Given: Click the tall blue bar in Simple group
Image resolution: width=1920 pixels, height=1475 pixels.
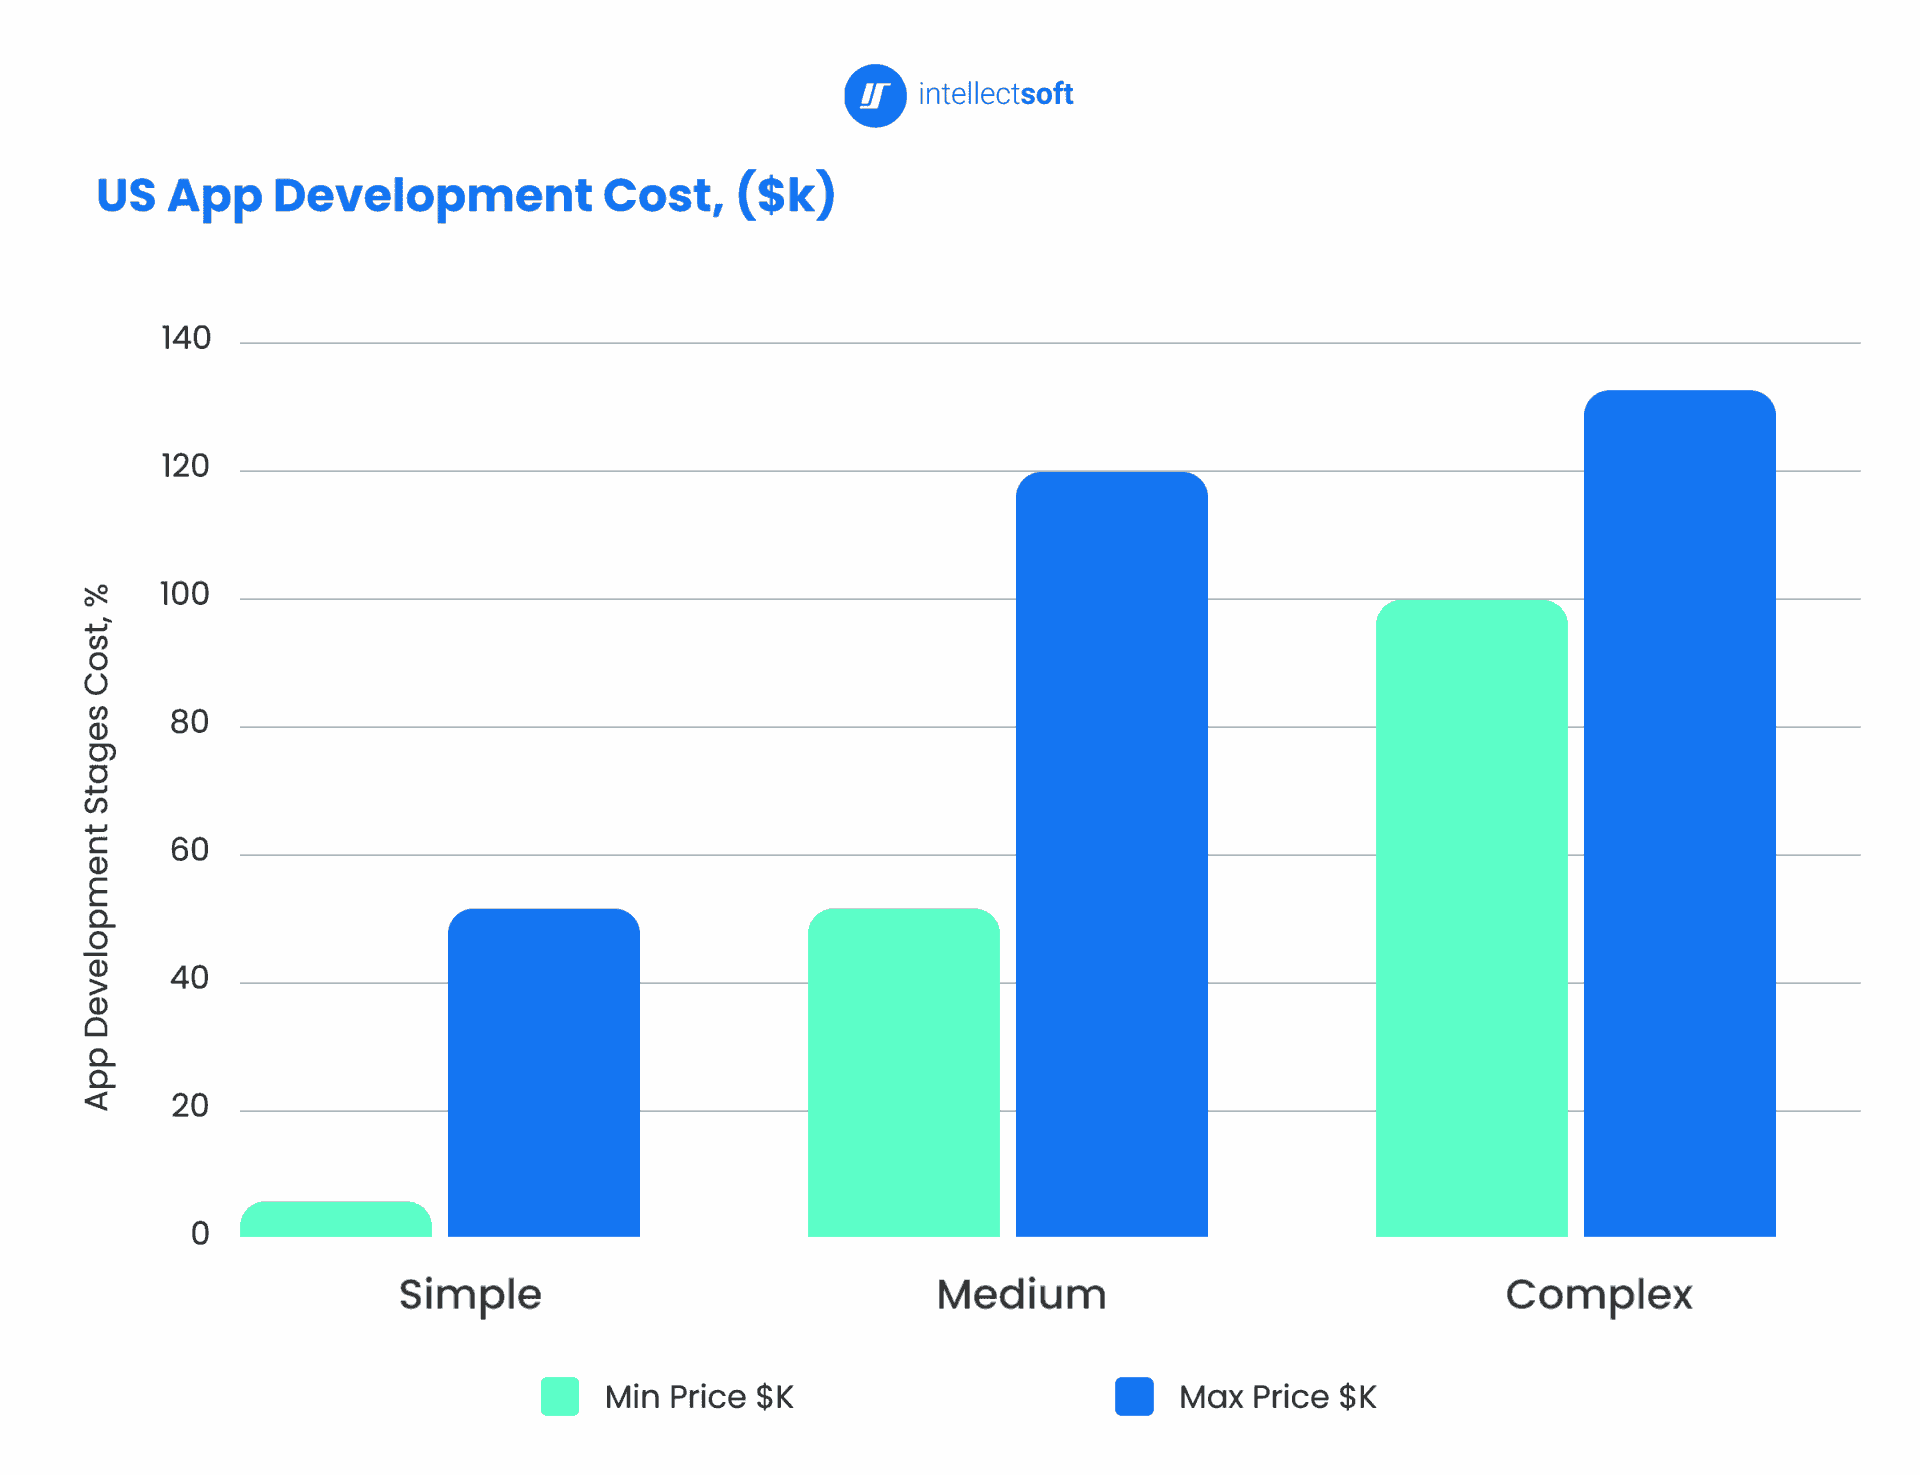Looking at the screenshot, I should 543,1070.
